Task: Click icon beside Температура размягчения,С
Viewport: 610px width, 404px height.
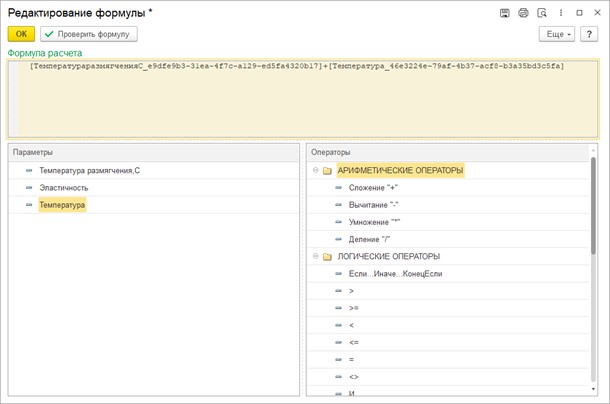Action: tap(29, 170)
